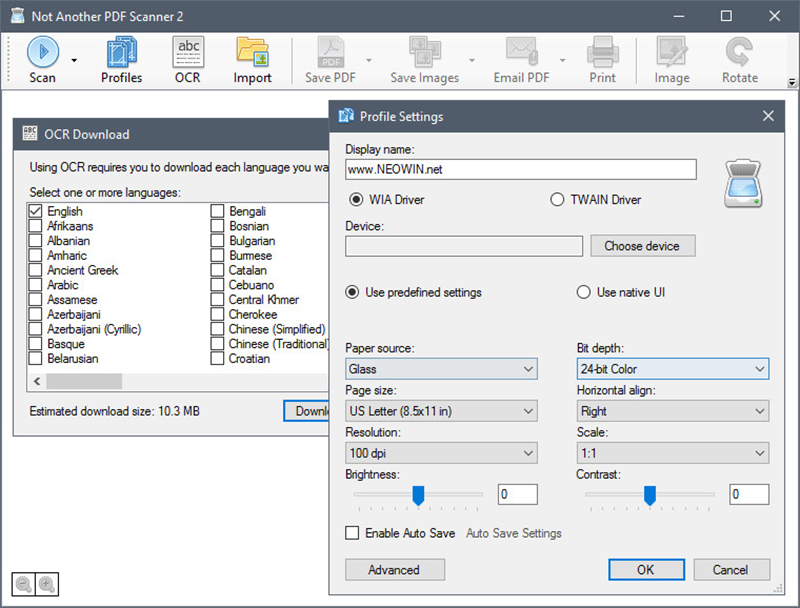Click the zoom in magnifier icon
The width and height of the screenshot is (800, 608).
46,585
